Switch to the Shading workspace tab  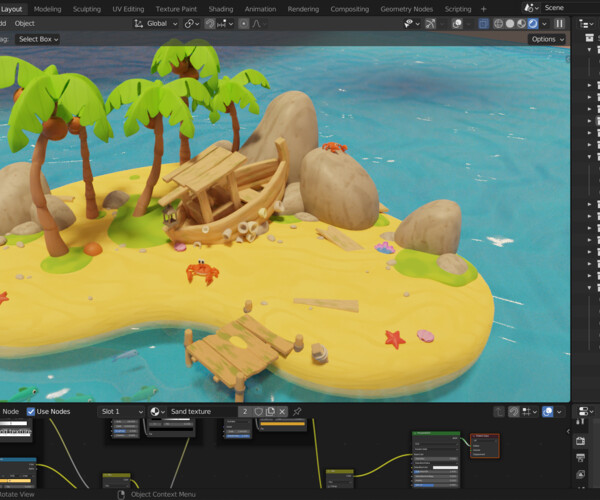pos(221,9)
